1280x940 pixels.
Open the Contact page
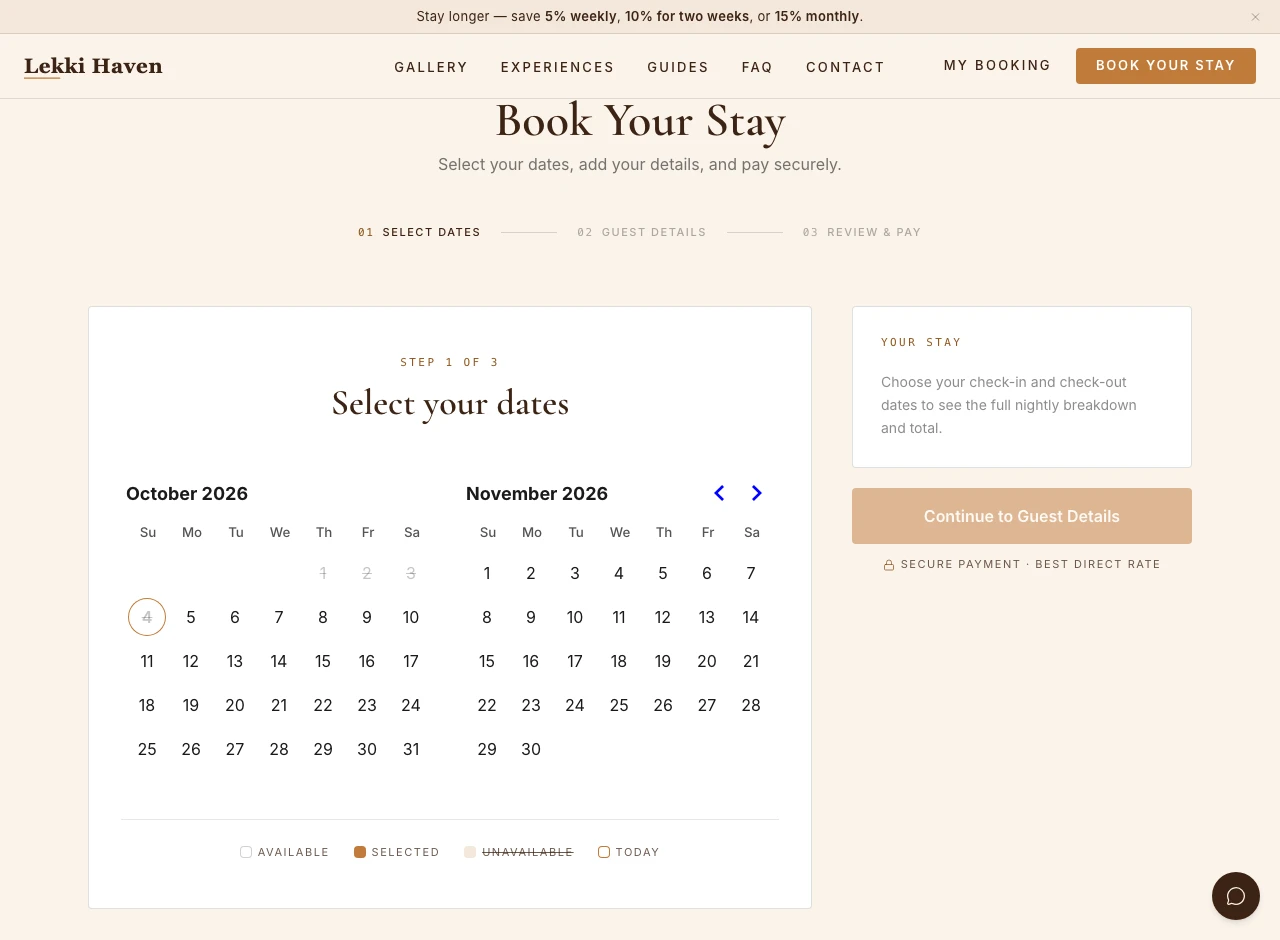(x=845, y=67)
